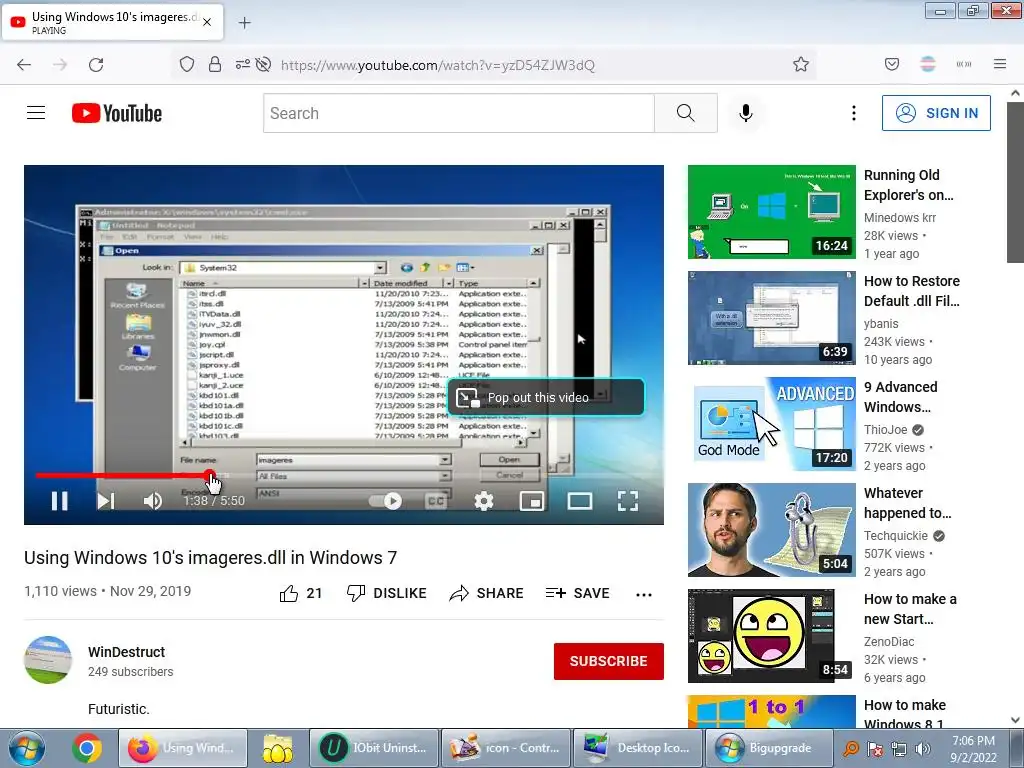Subscribe to WinDestruct channel
The width and height of the screenshot is (1024, 768).
click(x=609, y=661)
